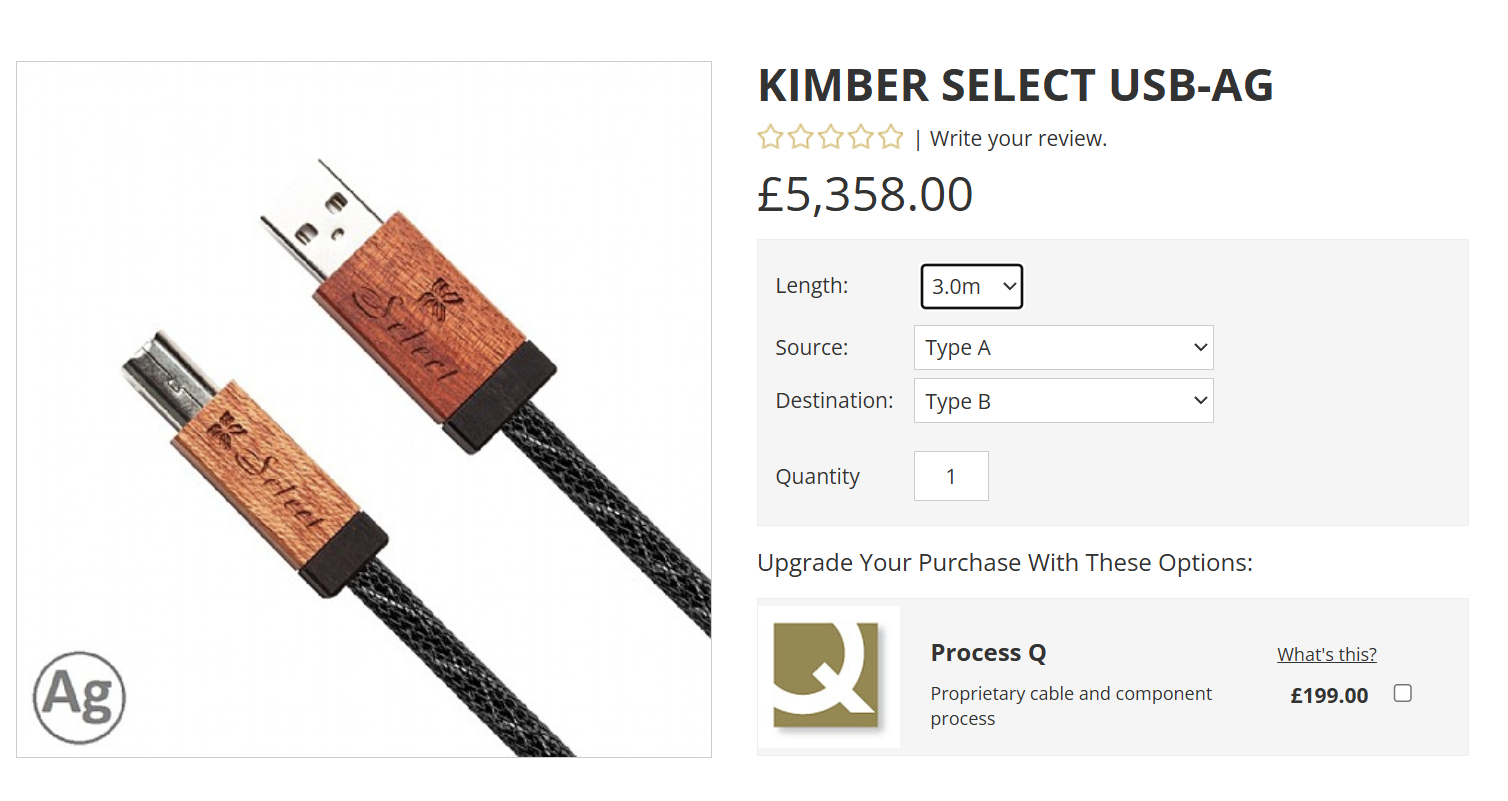The height and width of the screenshot is (801, 1508).
Task: Focus the Quantity input field
Action: [x=951, y=476]
